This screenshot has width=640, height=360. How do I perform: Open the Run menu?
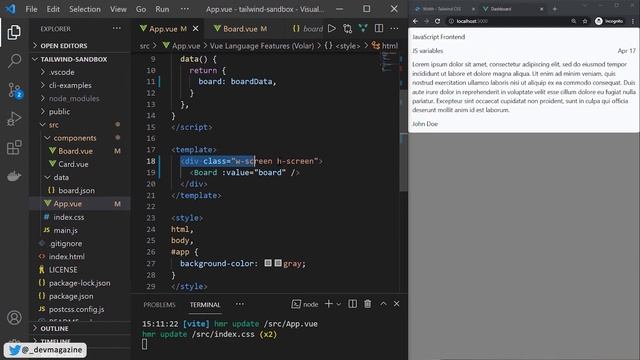(x=162, y=9)
